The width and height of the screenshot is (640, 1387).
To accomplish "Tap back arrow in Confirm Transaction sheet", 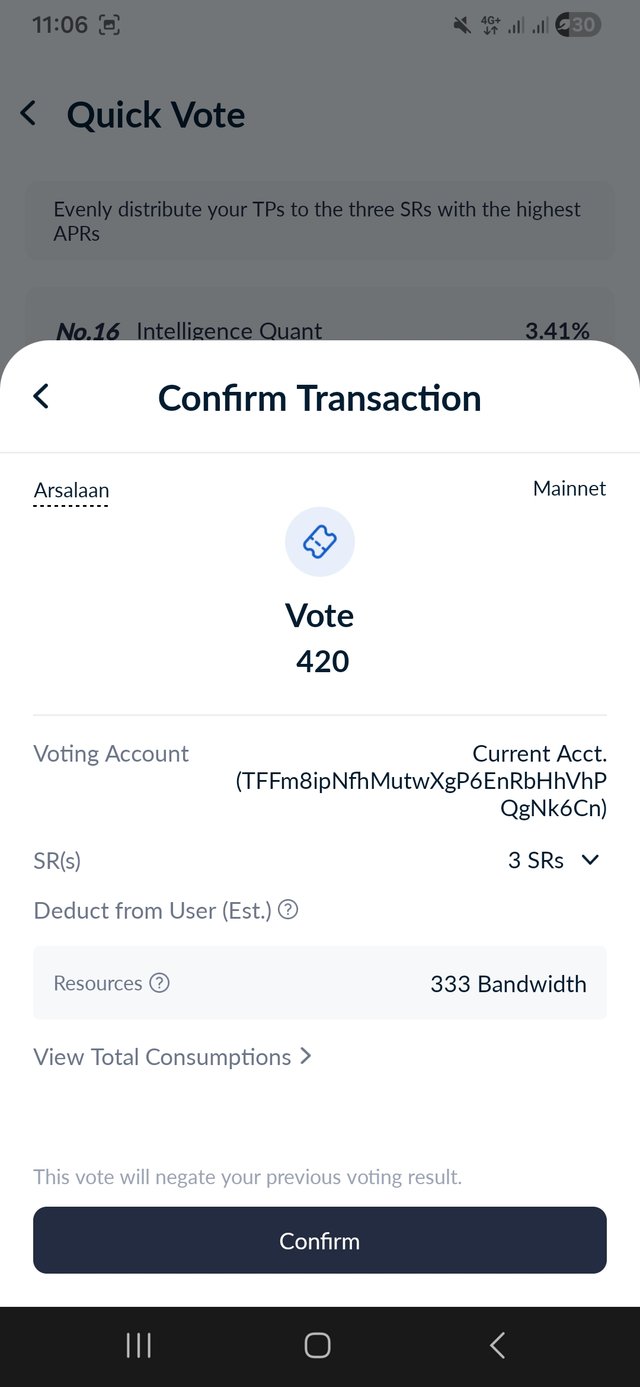I will (41, 396).
